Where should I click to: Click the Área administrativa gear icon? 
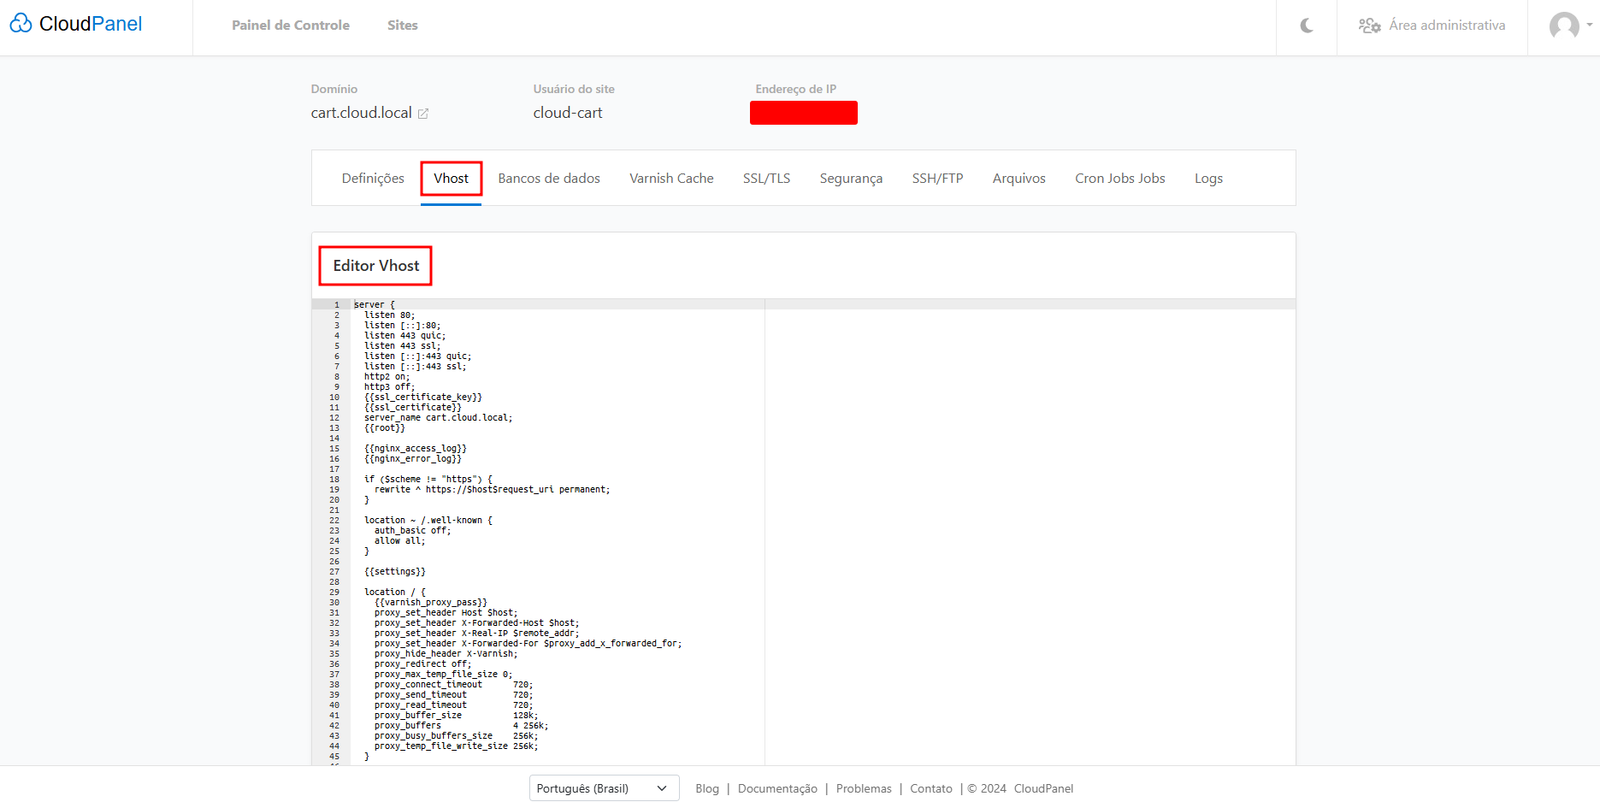coord(1369,26)
